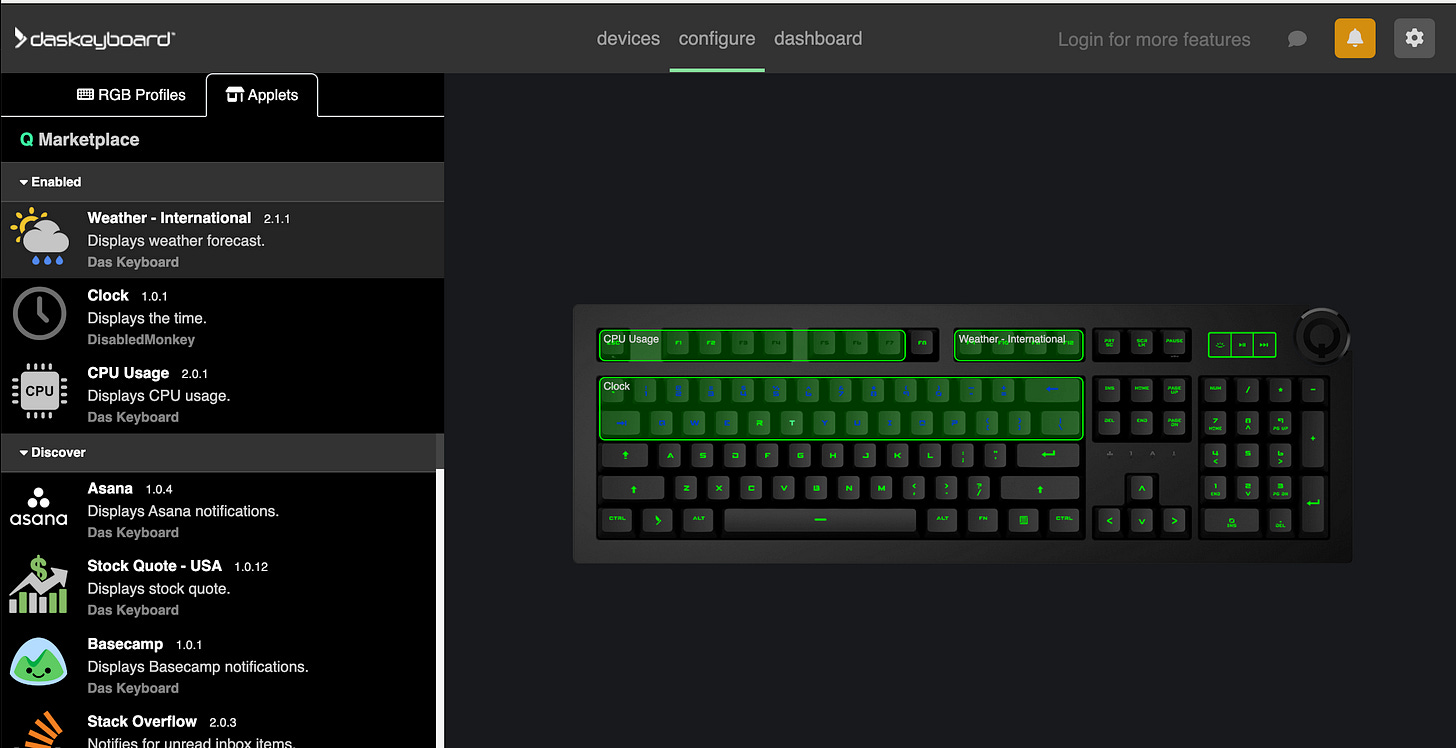The height and width of the screenshot is (748, 1456).
Task: Select the DEL key in the navigation cluster
Action: 1109,421
